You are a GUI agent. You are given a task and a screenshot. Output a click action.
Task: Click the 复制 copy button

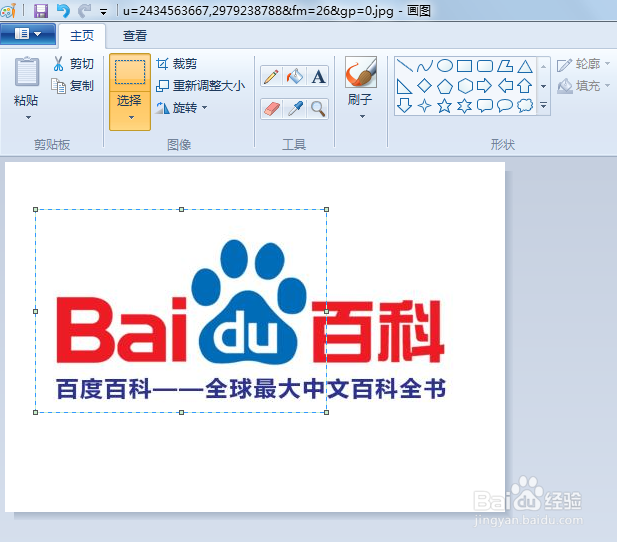[73, 85]
